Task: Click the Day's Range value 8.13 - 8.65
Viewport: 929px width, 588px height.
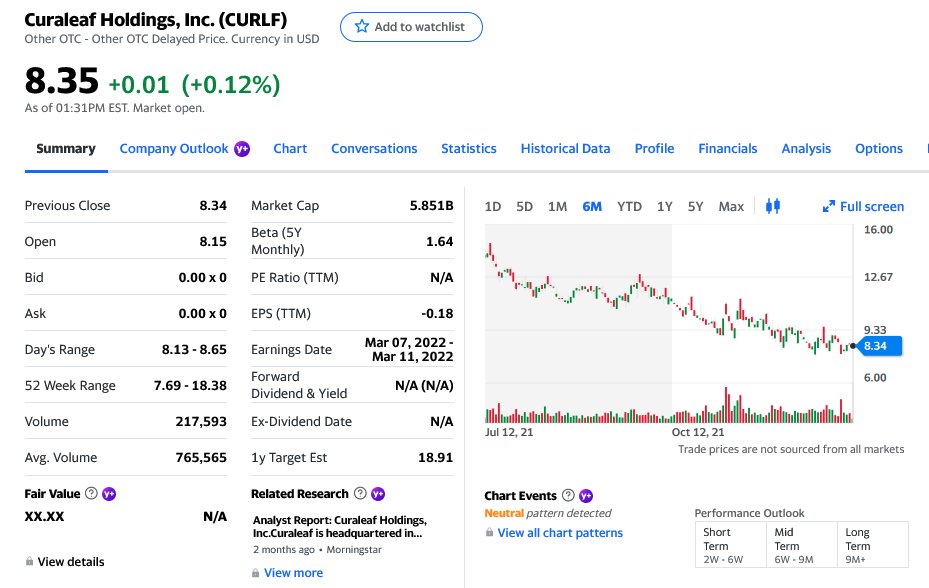Action: point(194,350)
